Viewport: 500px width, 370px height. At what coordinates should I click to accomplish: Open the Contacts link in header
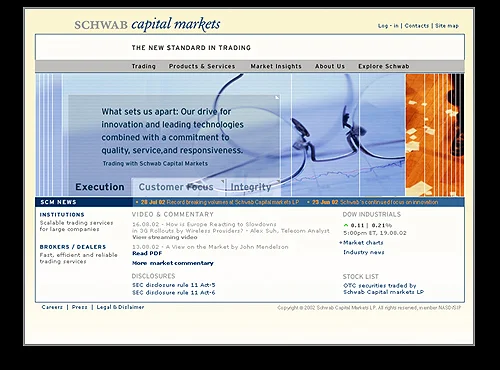click(x=417, y=26)
